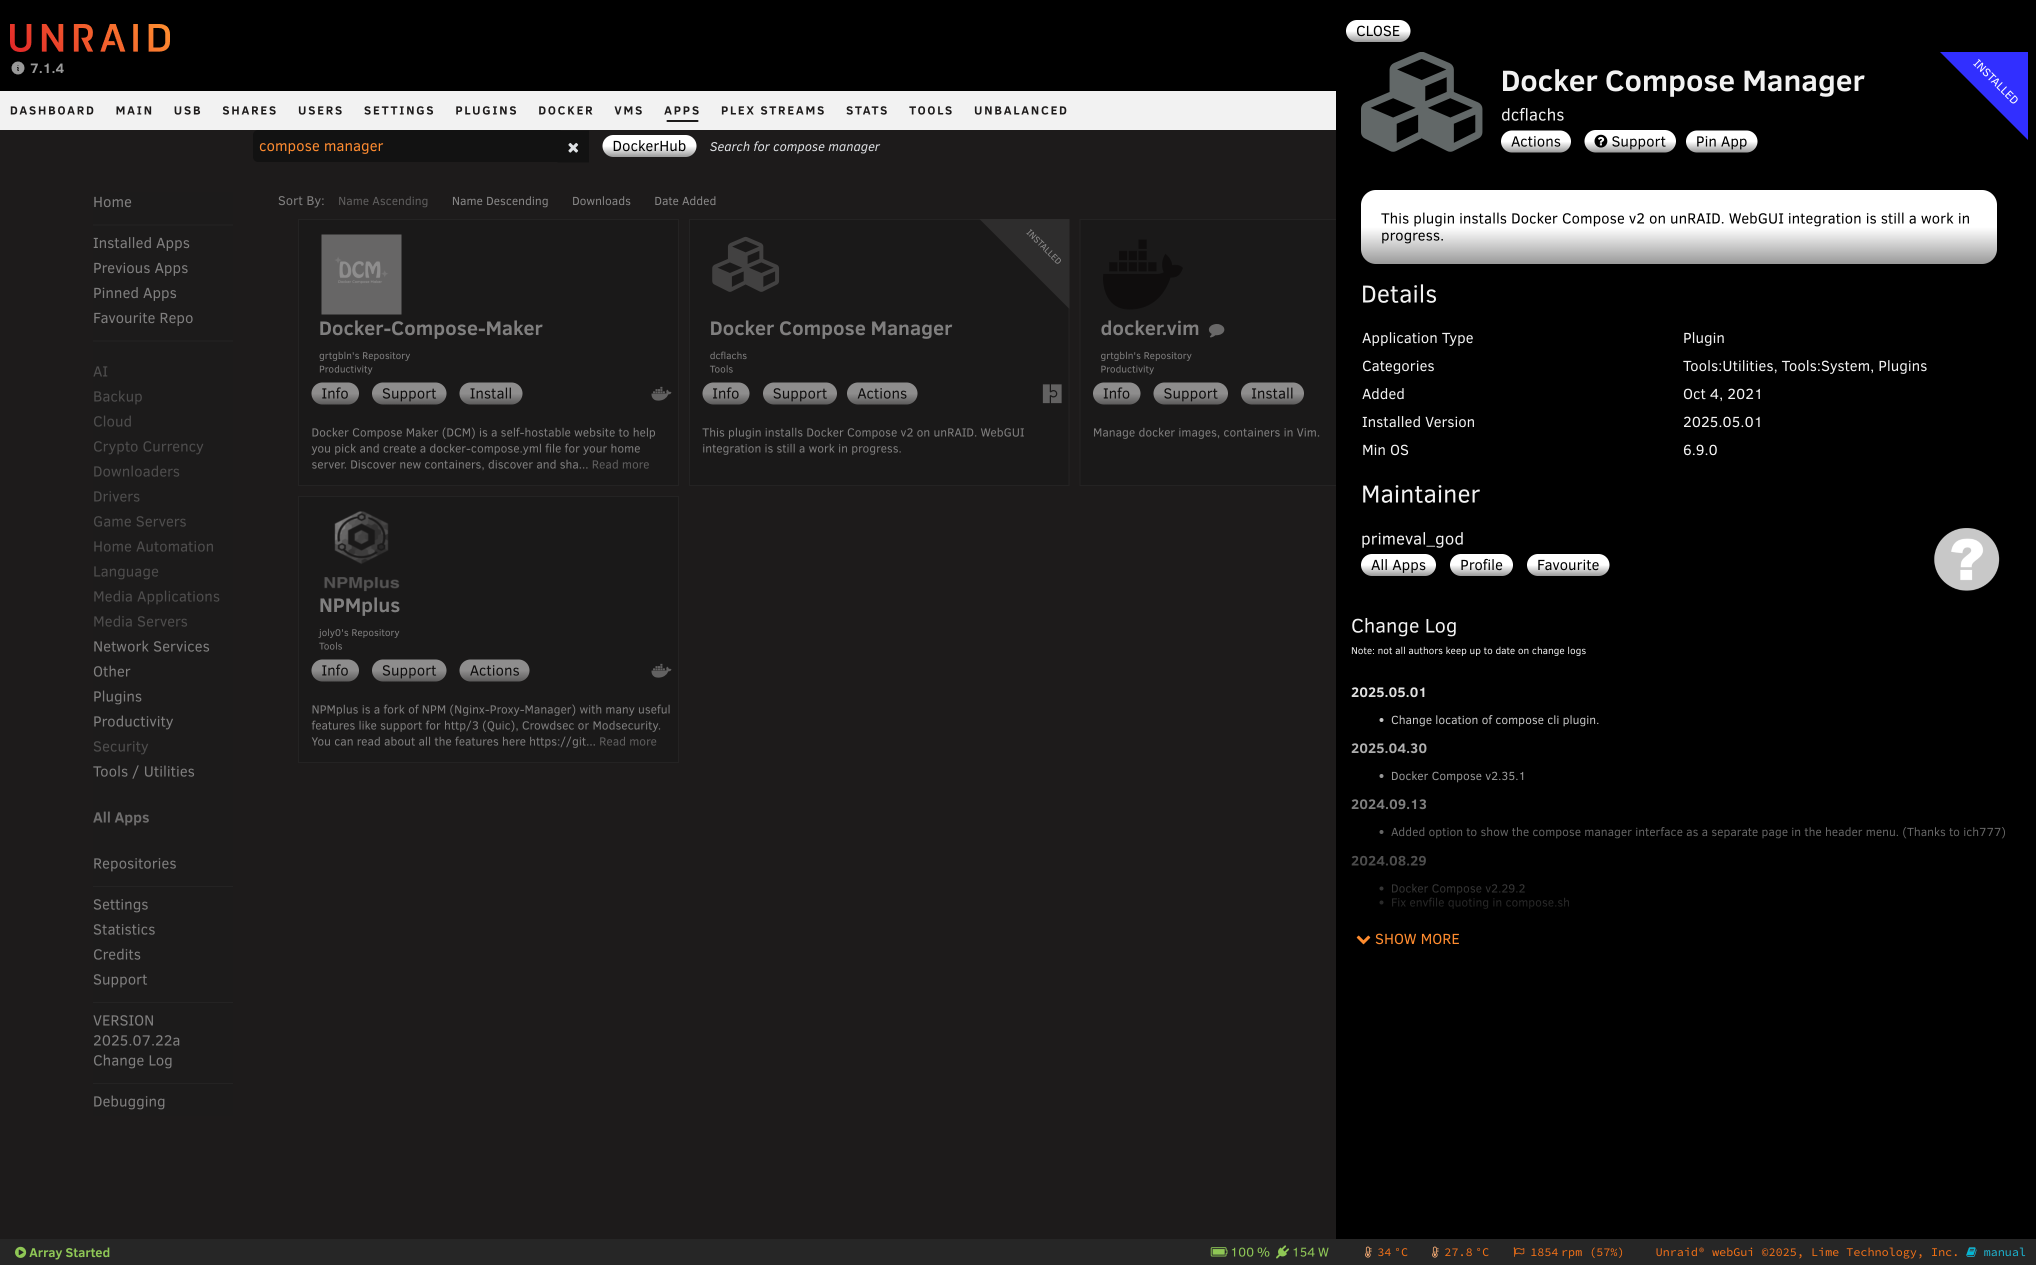This screenshot has width=2036, height=1265.
Task: Click the Docker-Compose-Maker DCM app icon
Action: pos(361,274)
